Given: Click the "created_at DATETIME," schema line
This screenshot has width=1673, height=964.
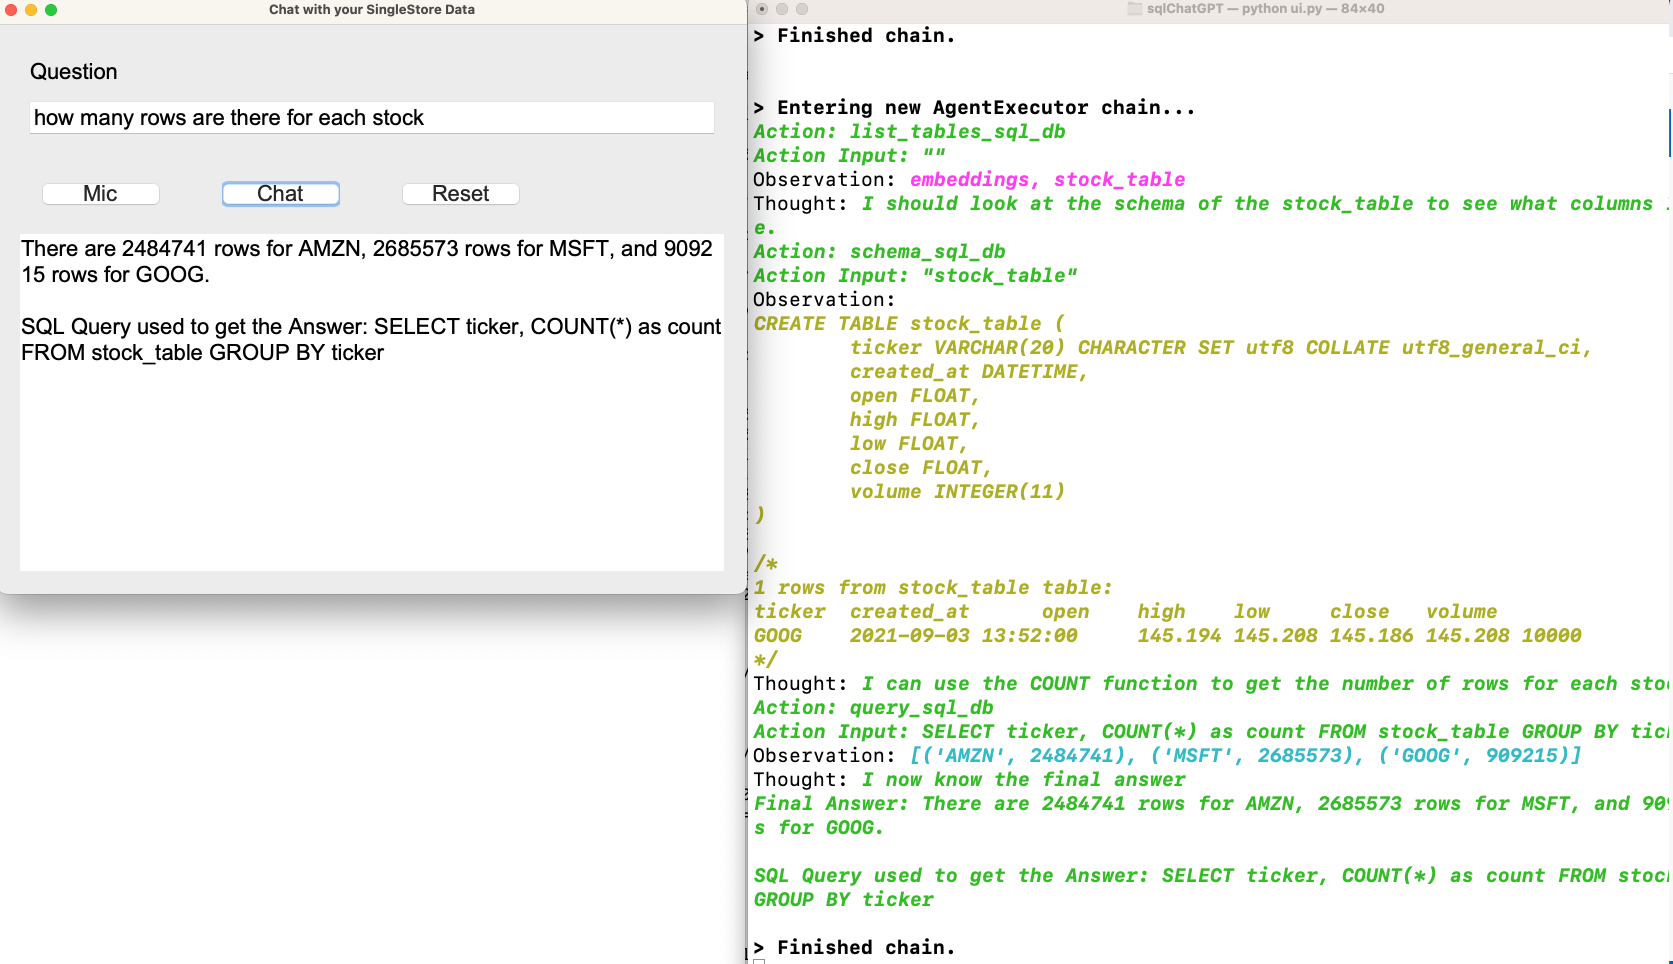Looking at the screenshot, I should click(x=968, y=371).
